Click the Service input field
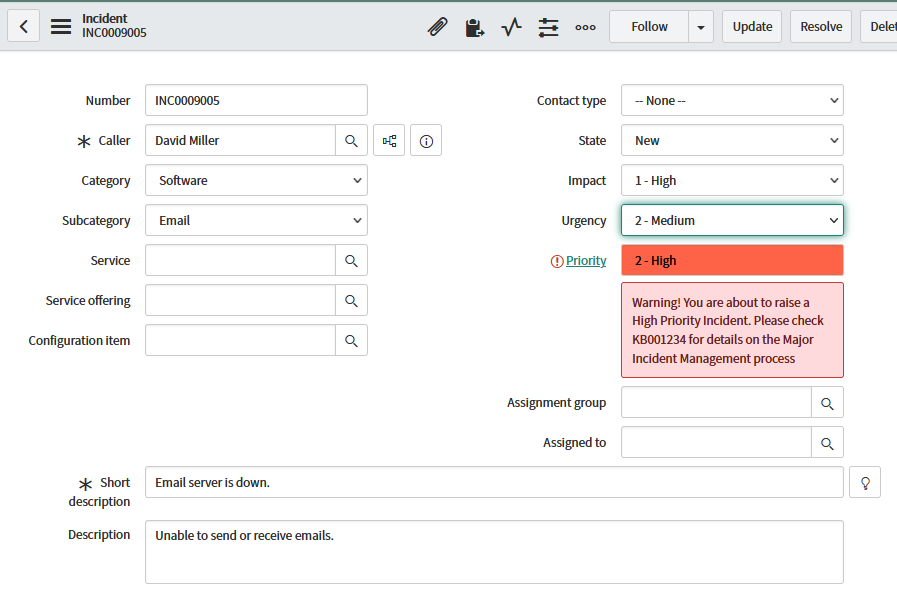The image size is (897, 606). (x=240, y=260)
